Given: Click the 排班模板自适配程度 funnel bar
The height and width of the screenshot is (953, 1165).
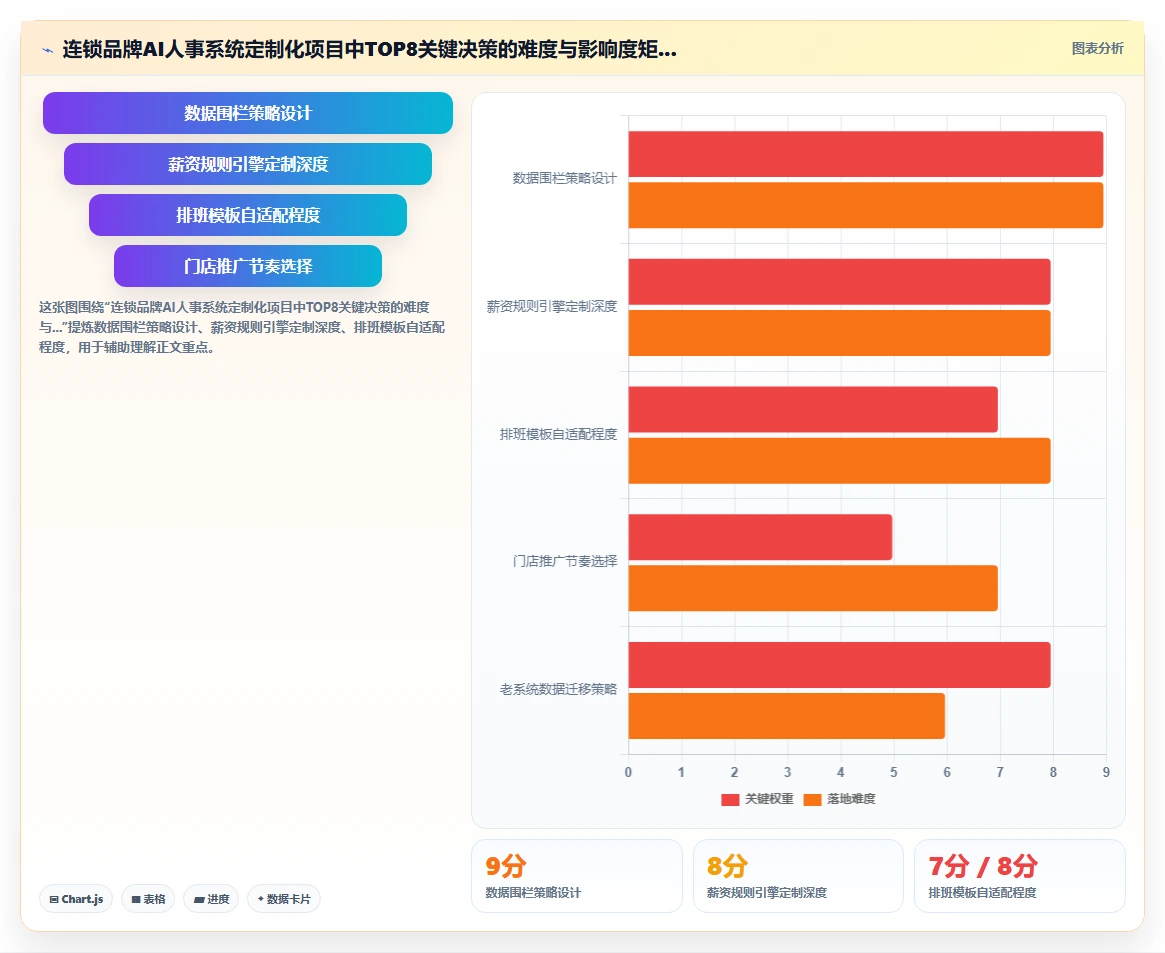Looking at the screenshot, I should pyautogui.click(x=247, y=215).
